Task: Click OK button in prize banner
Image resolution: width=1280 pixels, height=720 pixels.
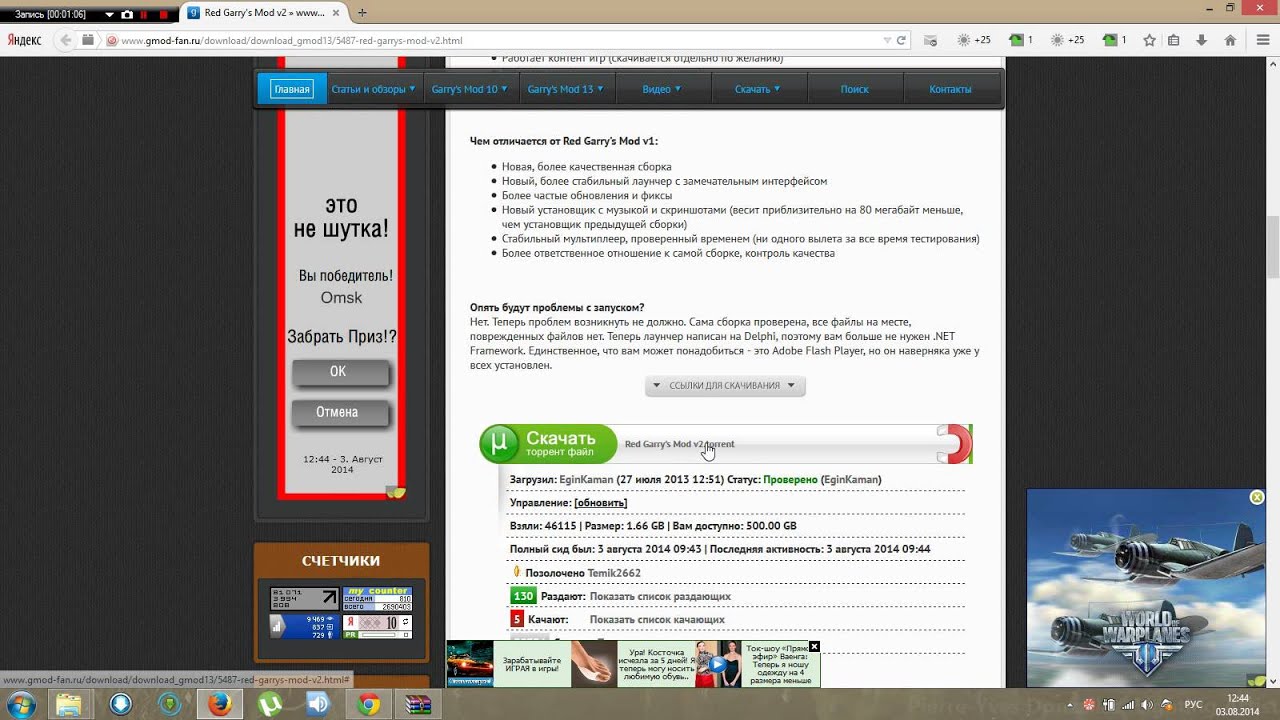Action: click(x=339, y=372)
